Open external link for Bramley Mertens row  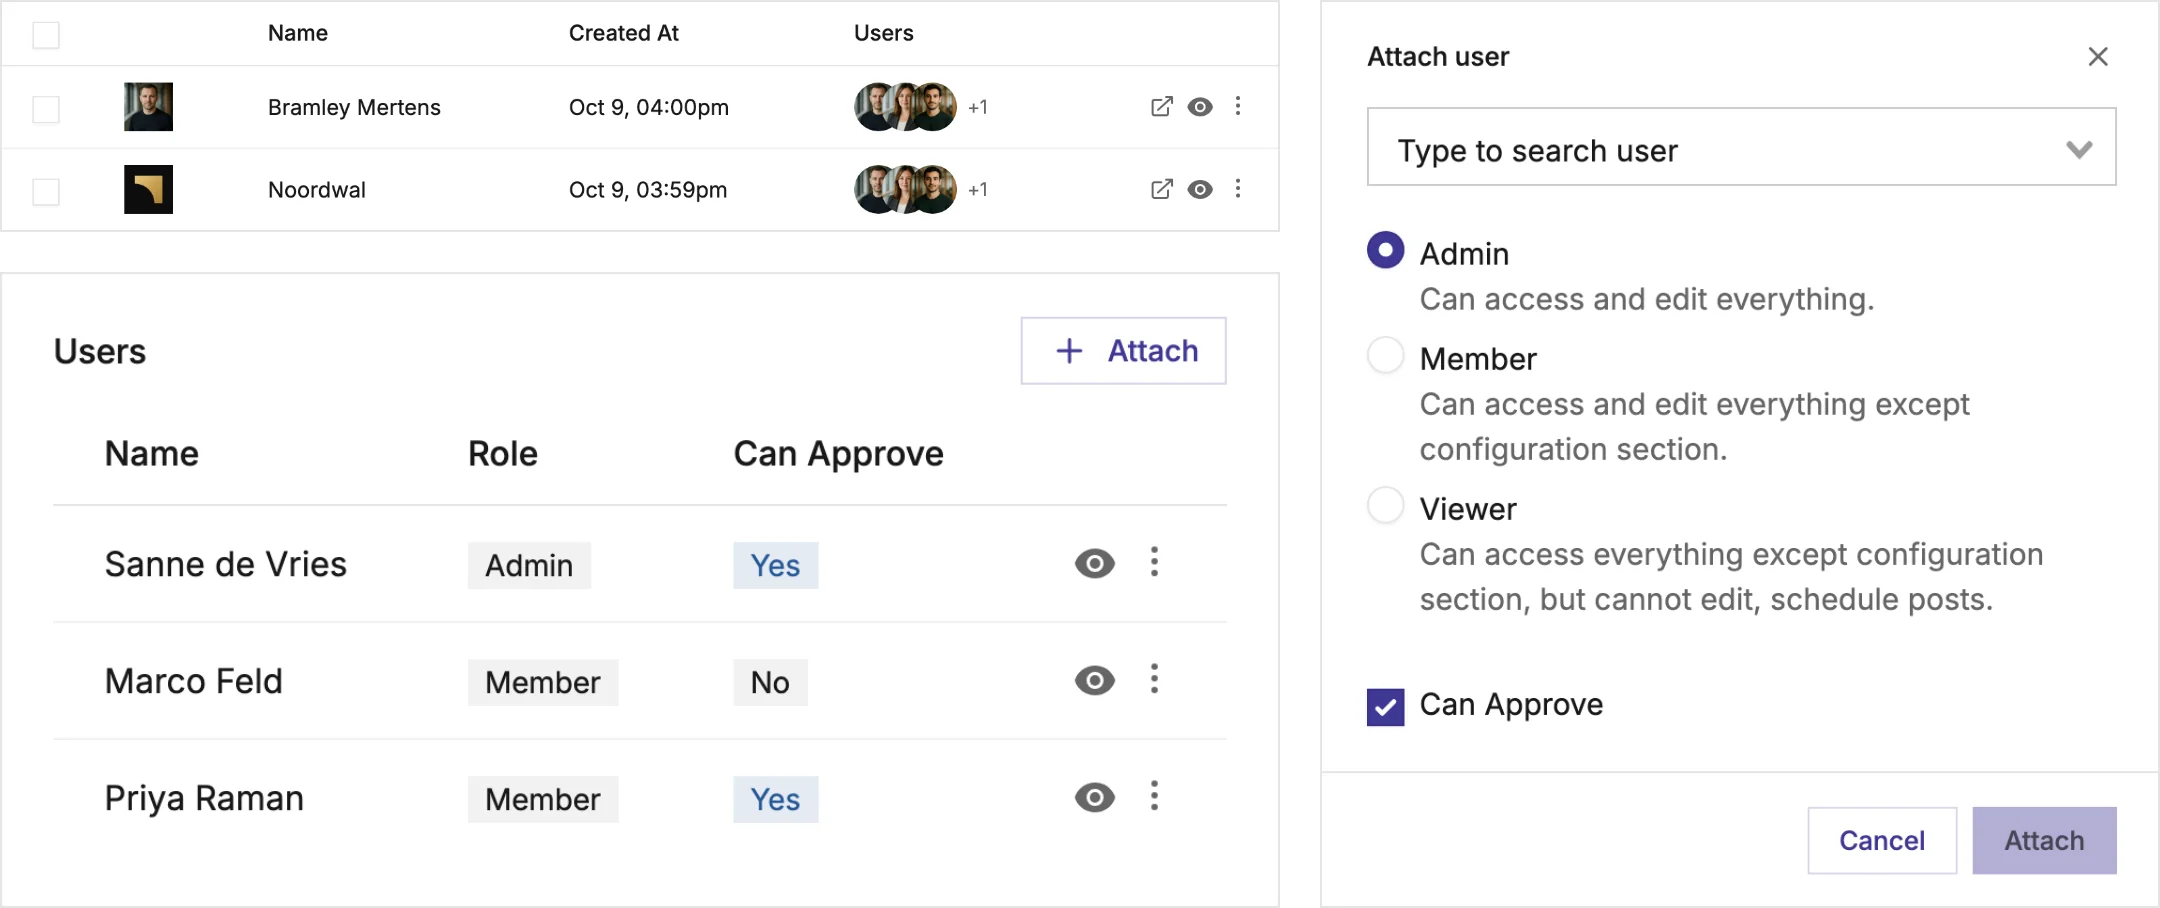1161,107
